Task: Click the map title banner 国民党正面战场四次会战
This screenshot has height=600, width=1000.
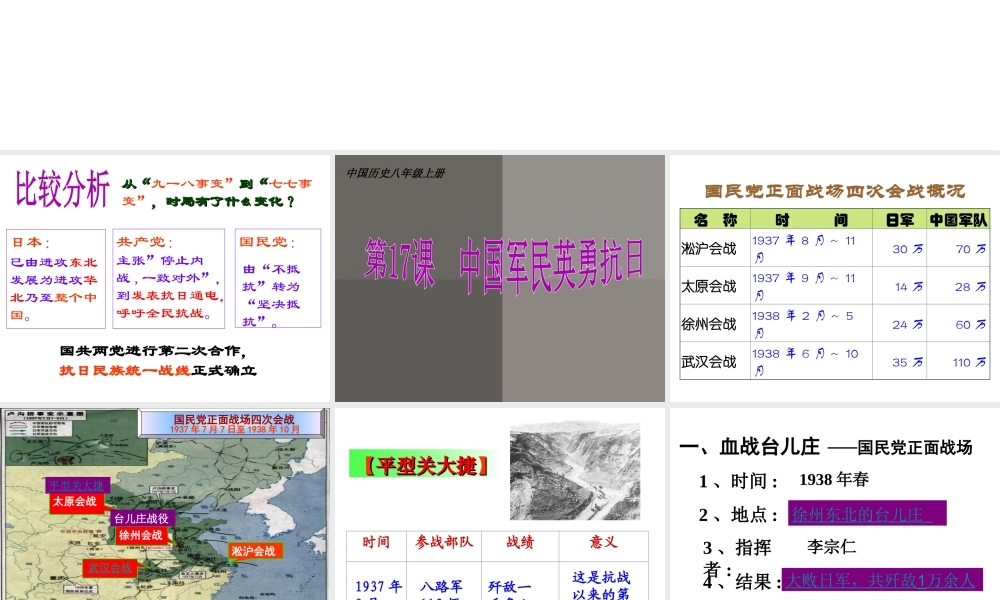Action: (233, 423)
